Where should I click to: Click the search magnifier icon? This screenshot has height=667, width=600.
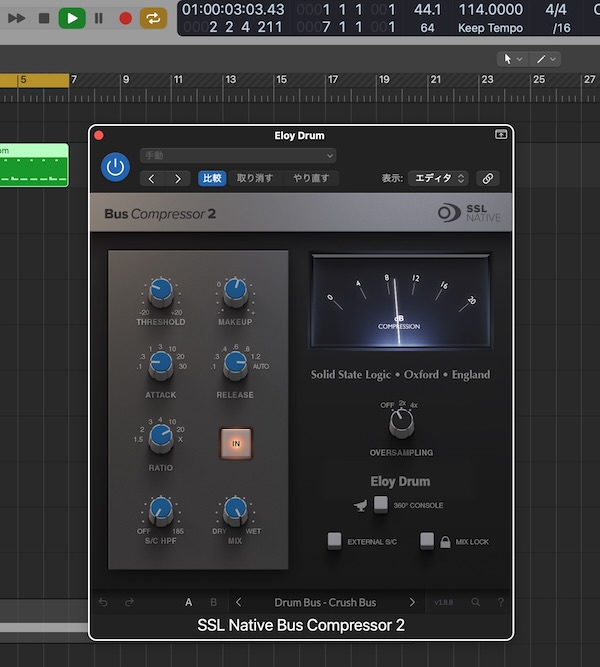coord(476,602)
